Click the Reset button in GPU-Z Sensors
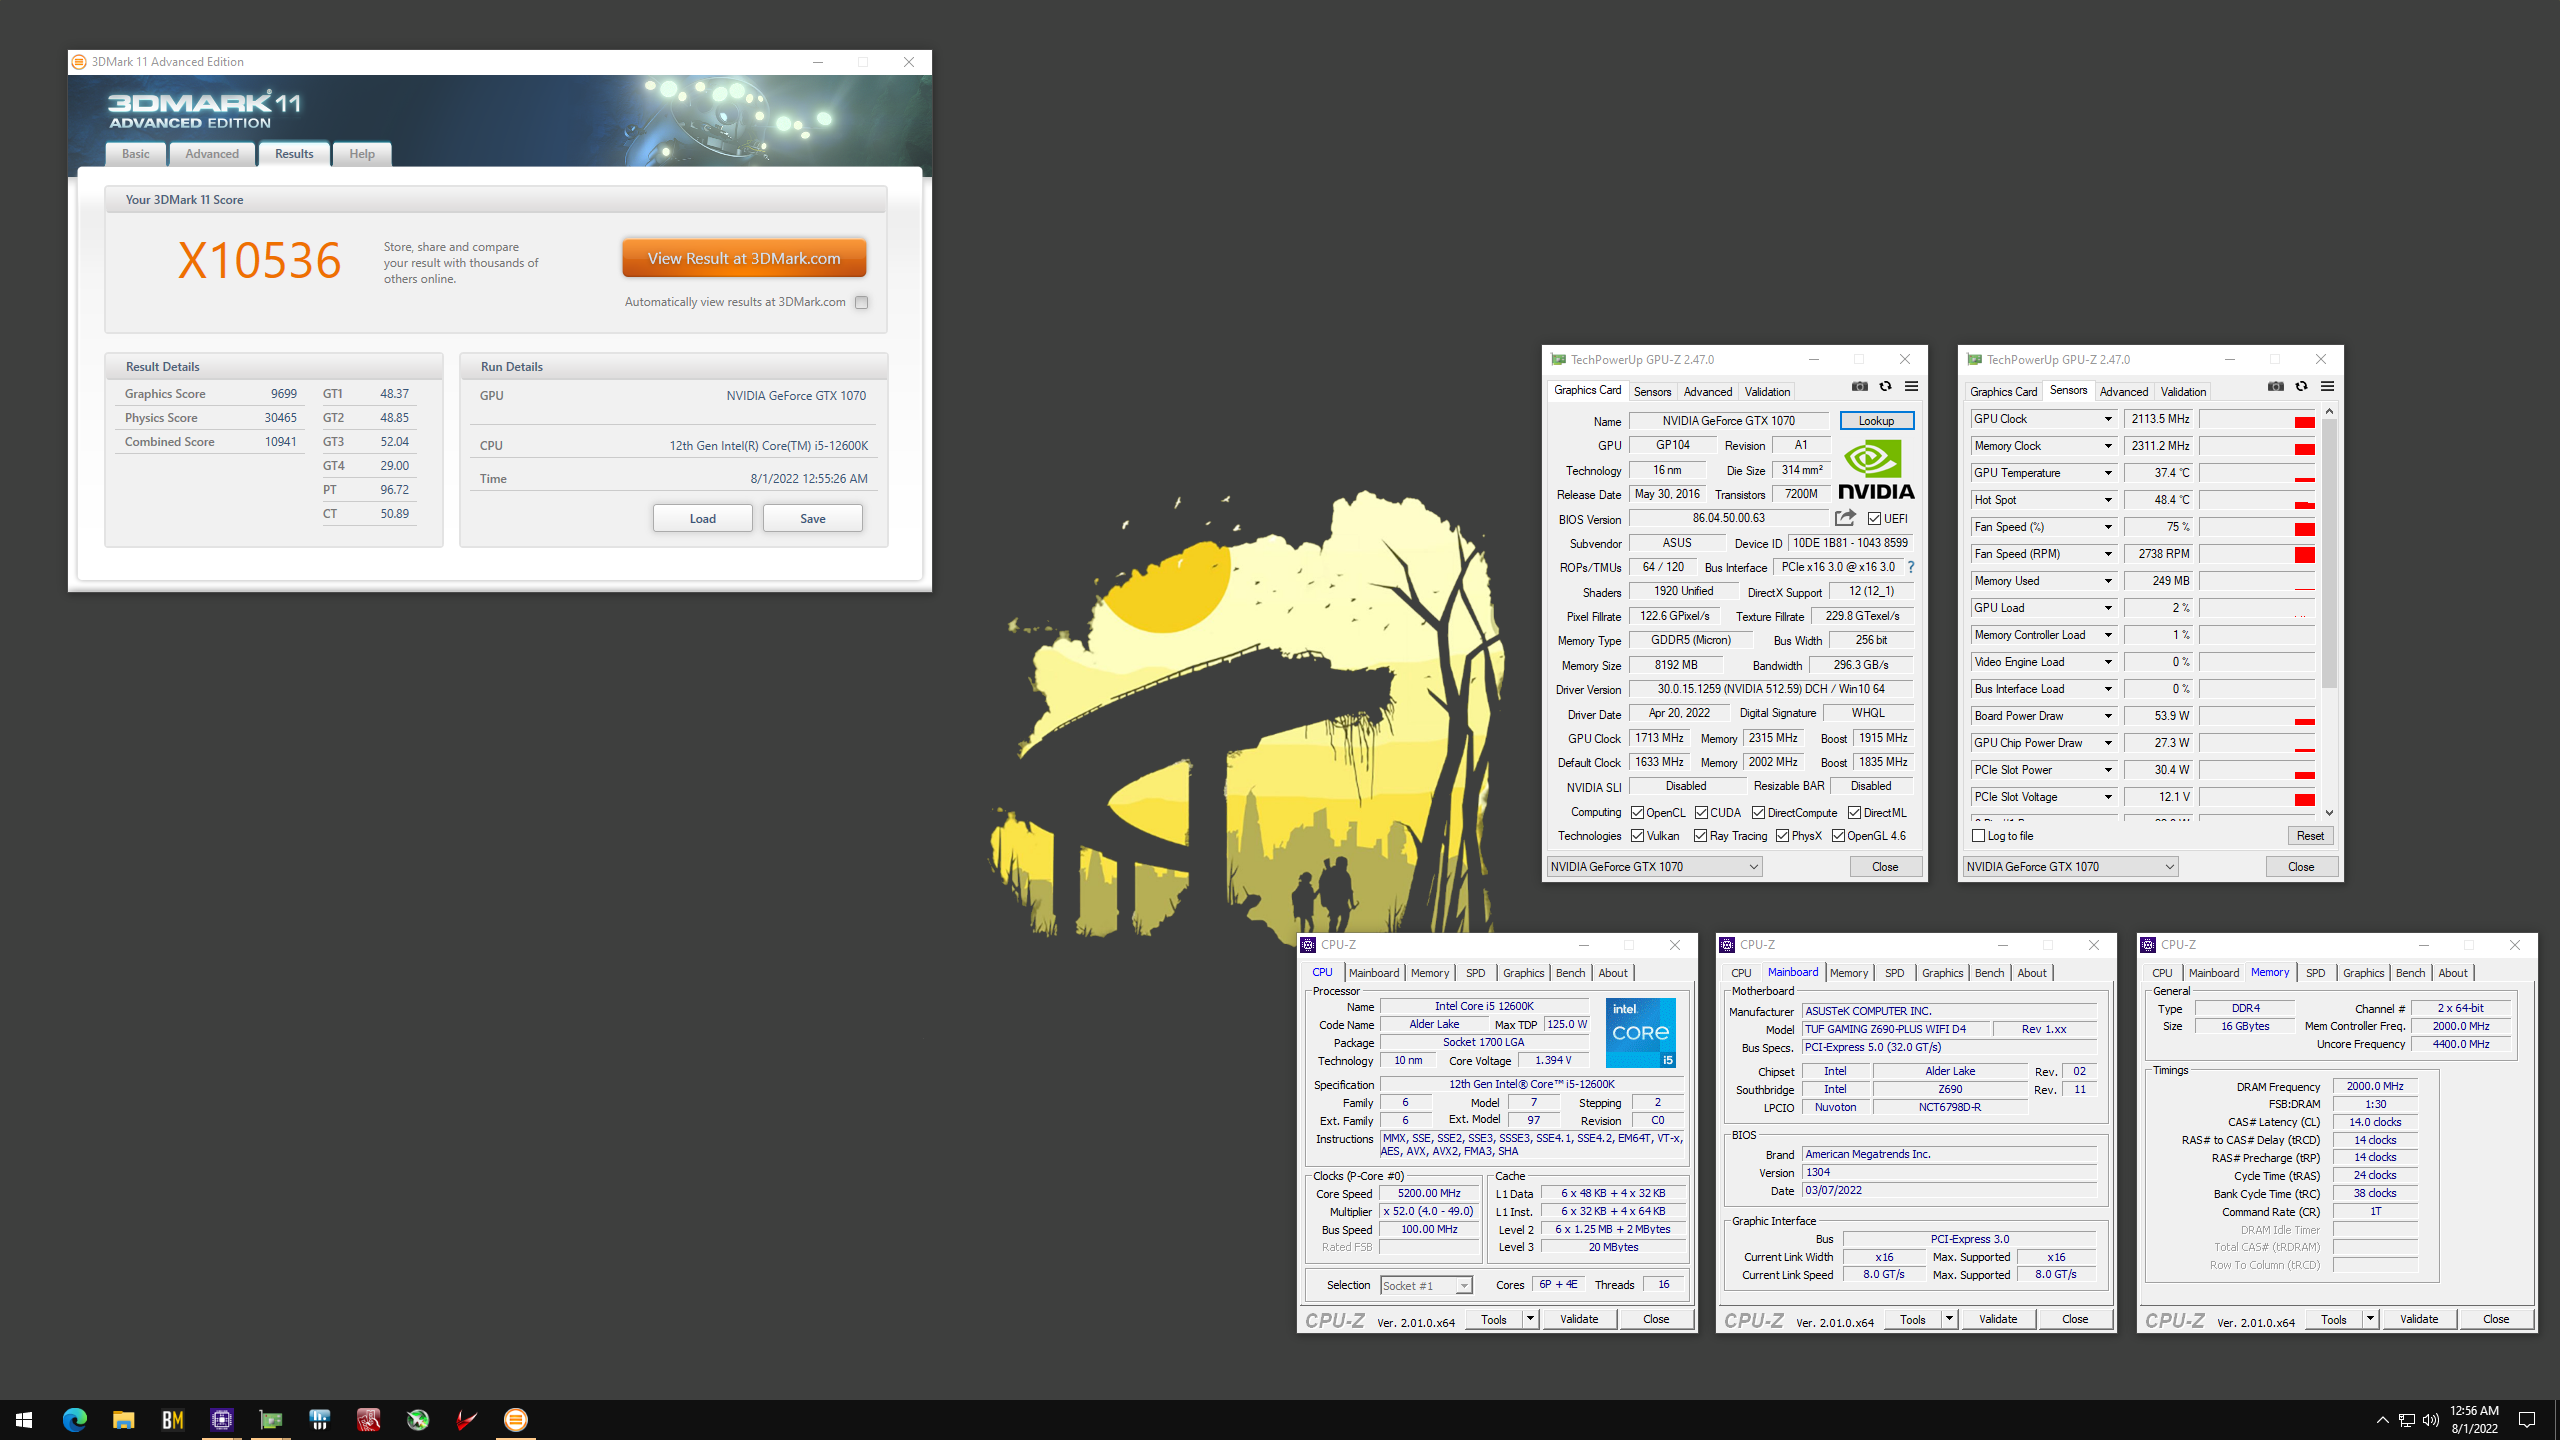Screen dimensions: 2560x1440 2310,836
